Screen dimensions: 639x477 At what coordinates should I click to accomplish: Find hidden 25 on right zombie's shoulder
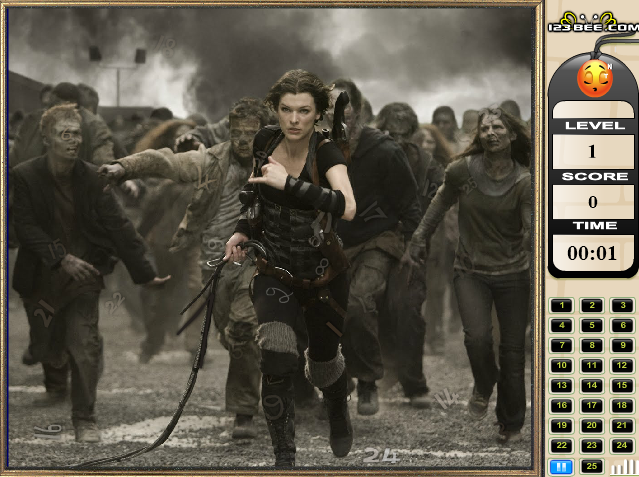[x=469, y=185]
